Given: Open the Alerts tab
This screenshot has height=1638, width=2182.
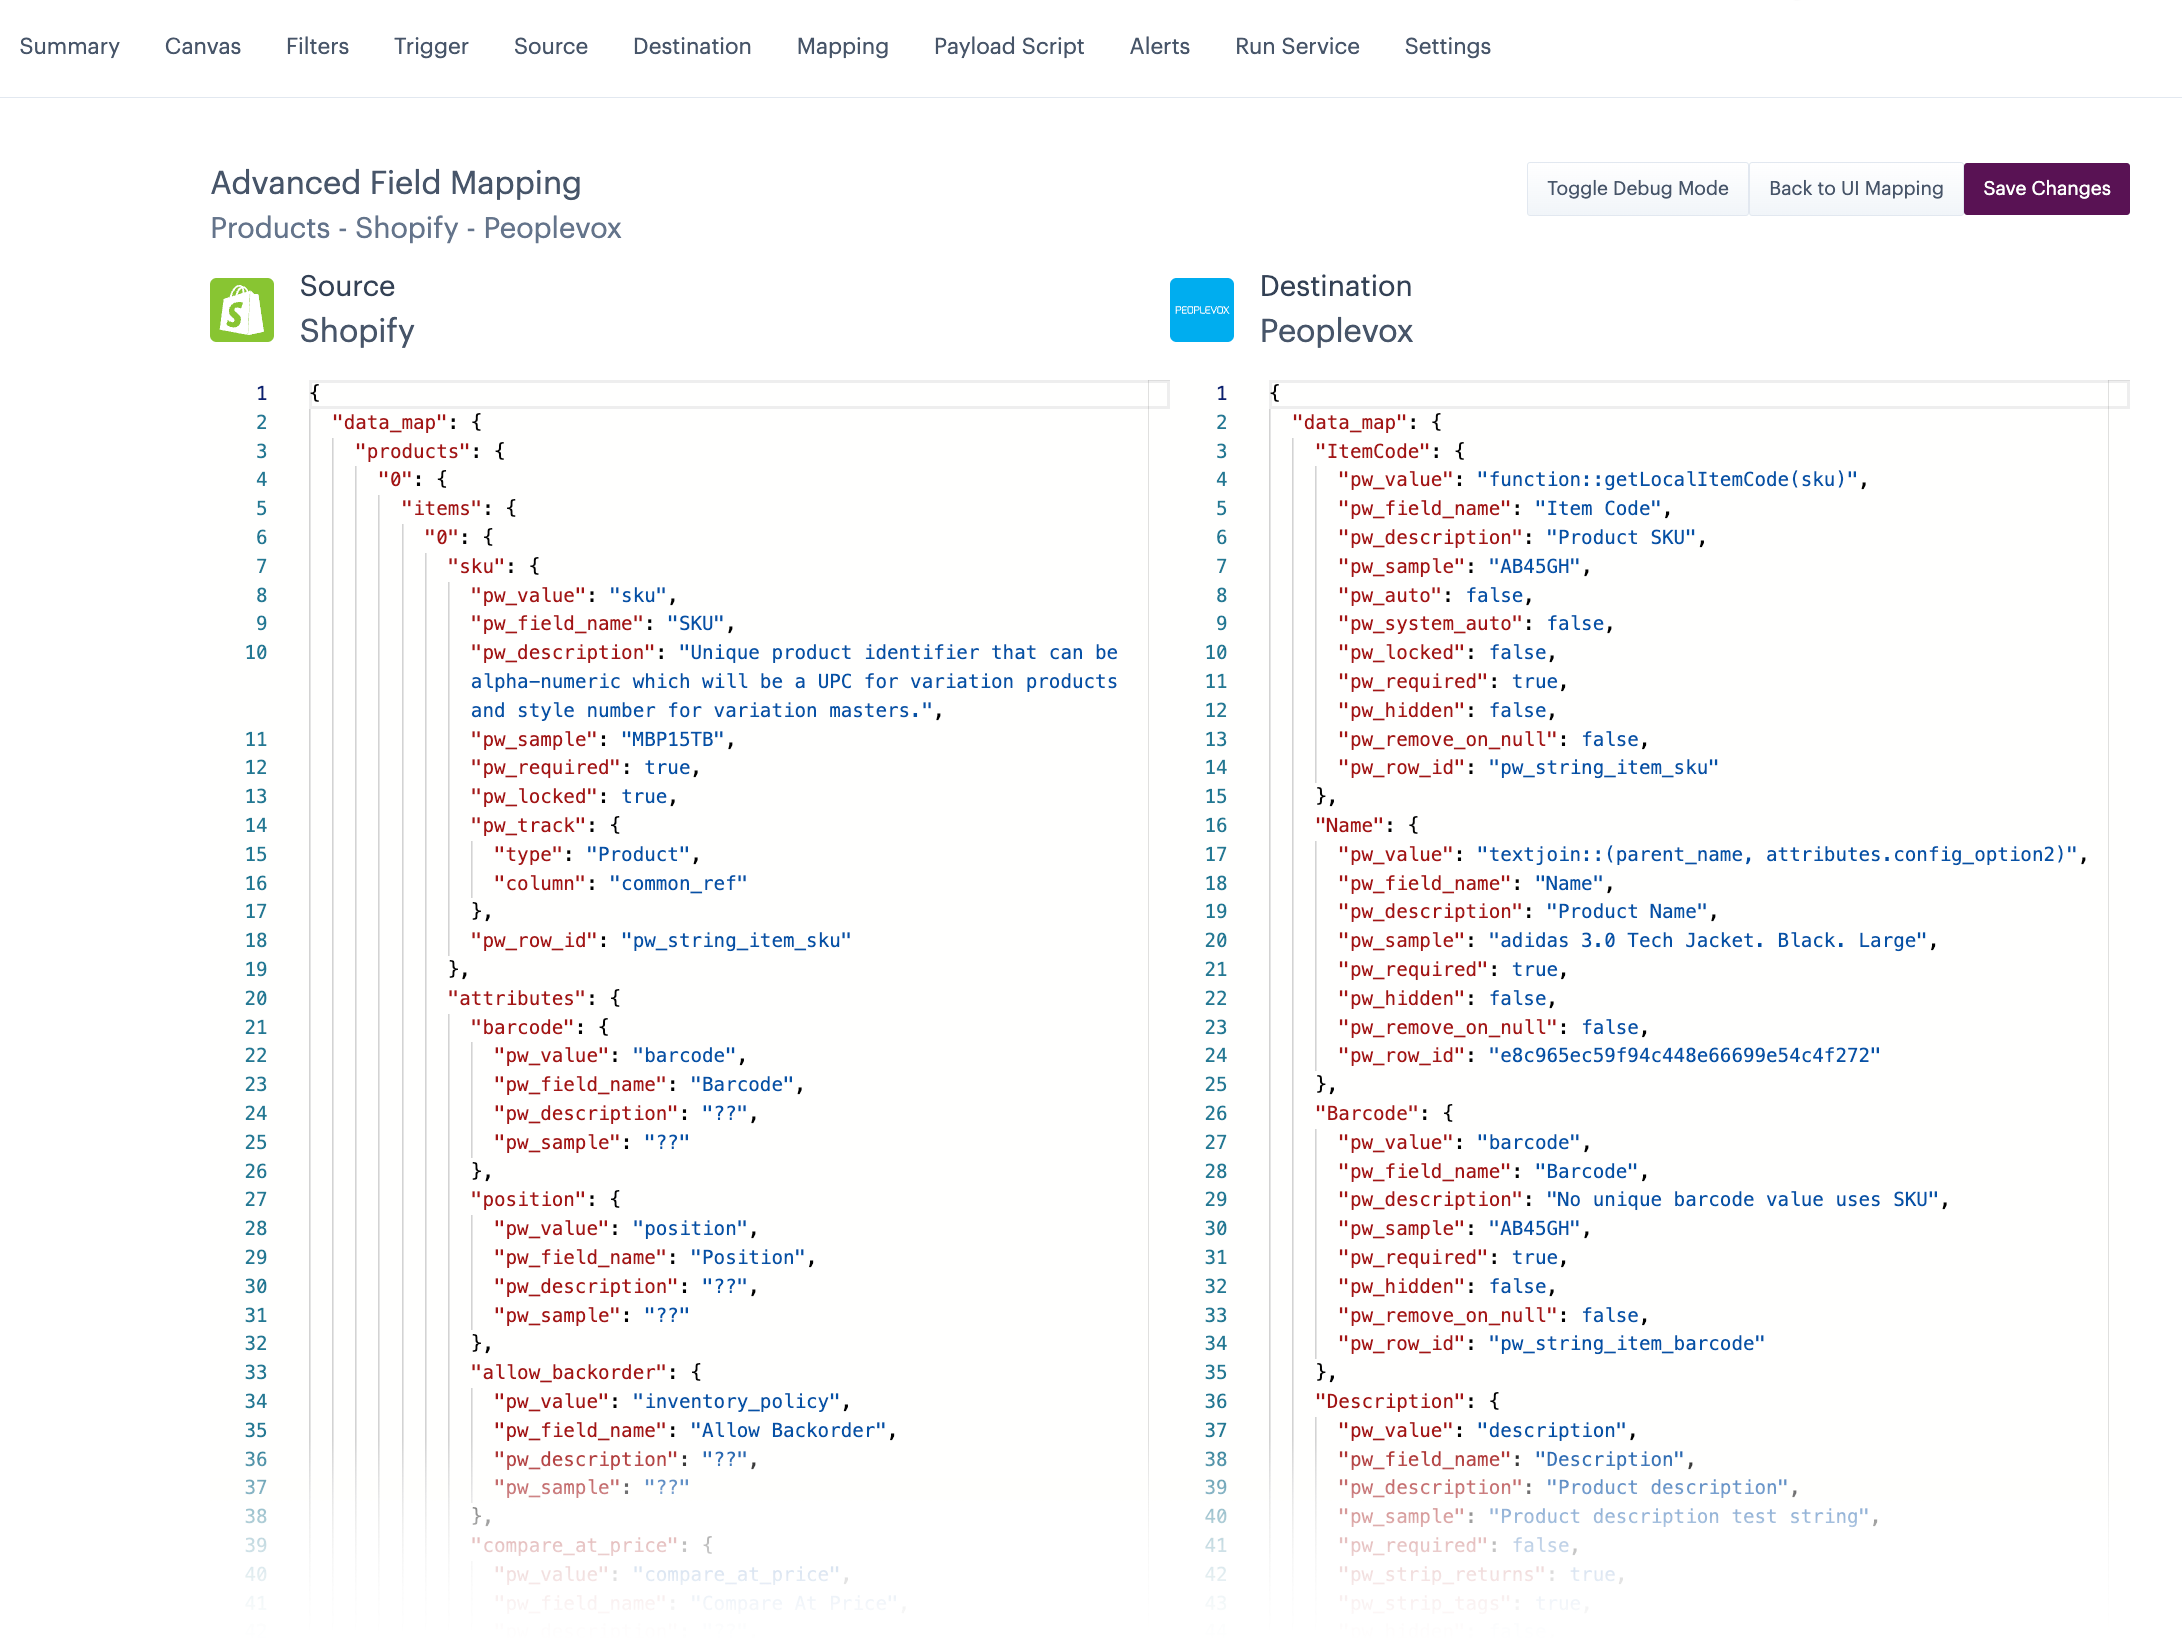Looking at the screenshot, I should 1159,46.
